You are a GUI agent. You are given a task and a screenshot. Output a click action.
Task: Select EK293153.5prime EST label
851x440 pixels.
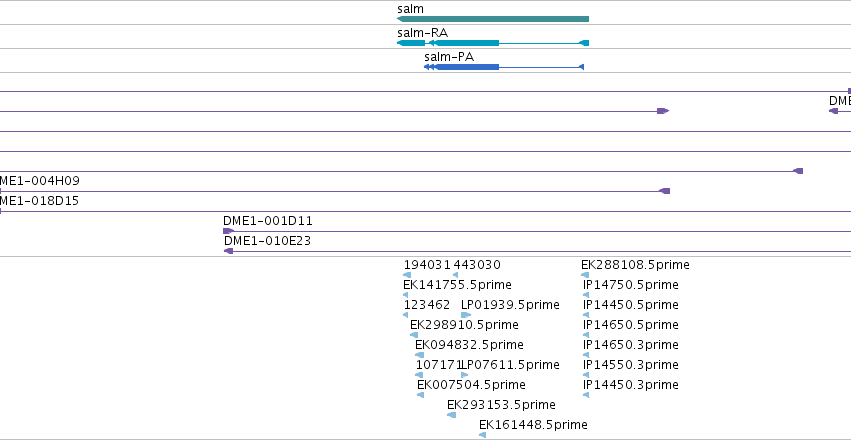click(501, 405)
